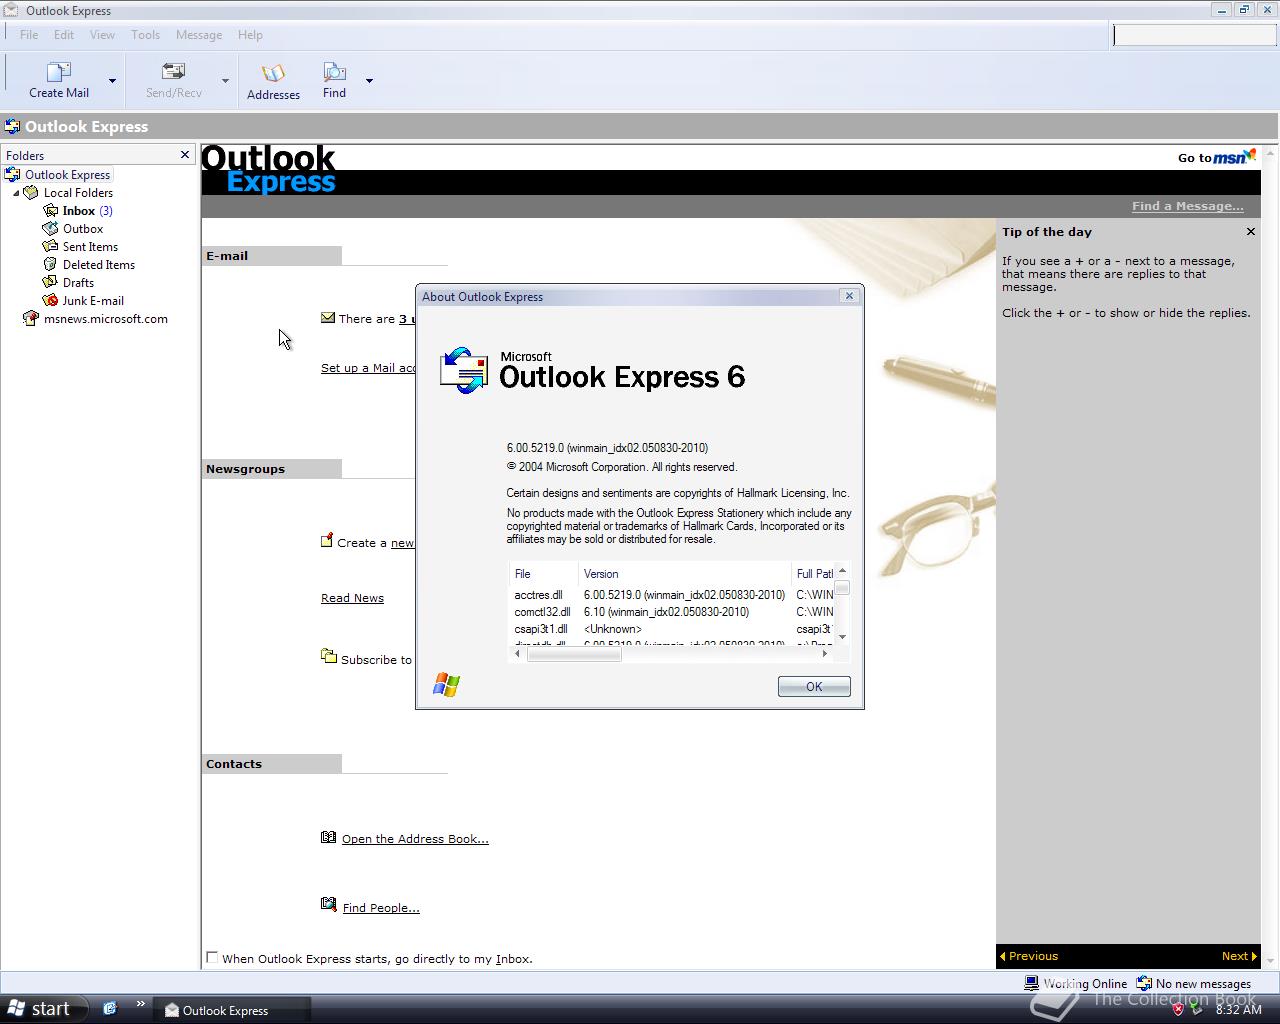This screenshot has height=1024, width=1280.
Task: Open the Help menu
Action: [x=250, y=34]
